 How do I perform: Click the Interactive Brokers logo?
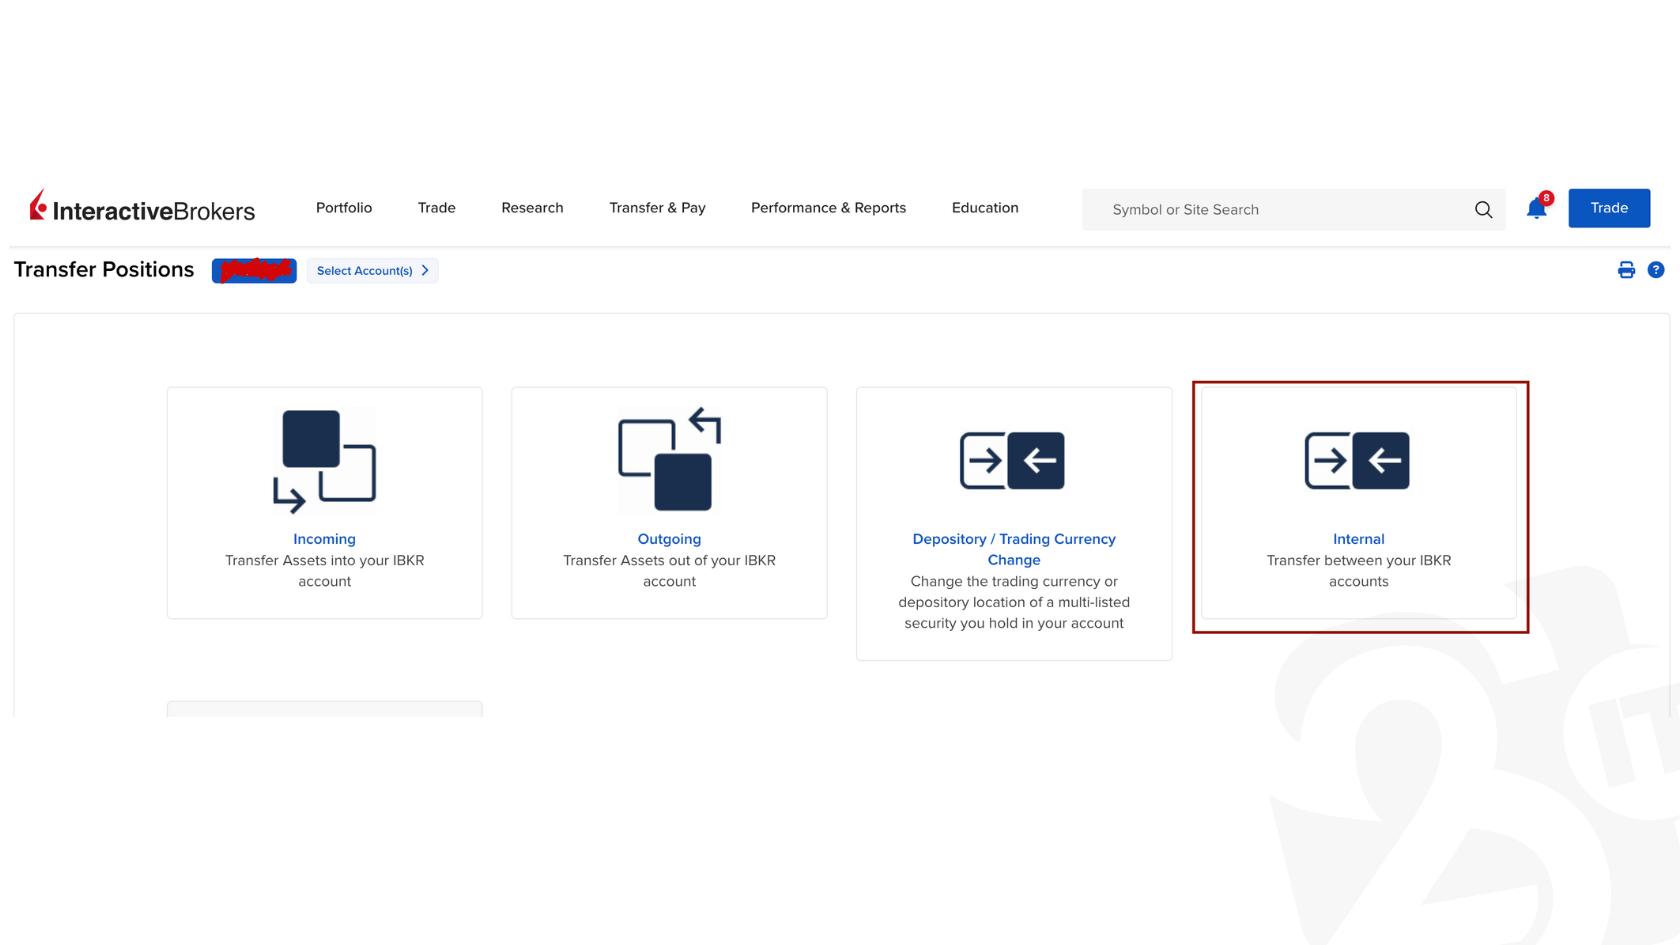click(x=142, y=208)
